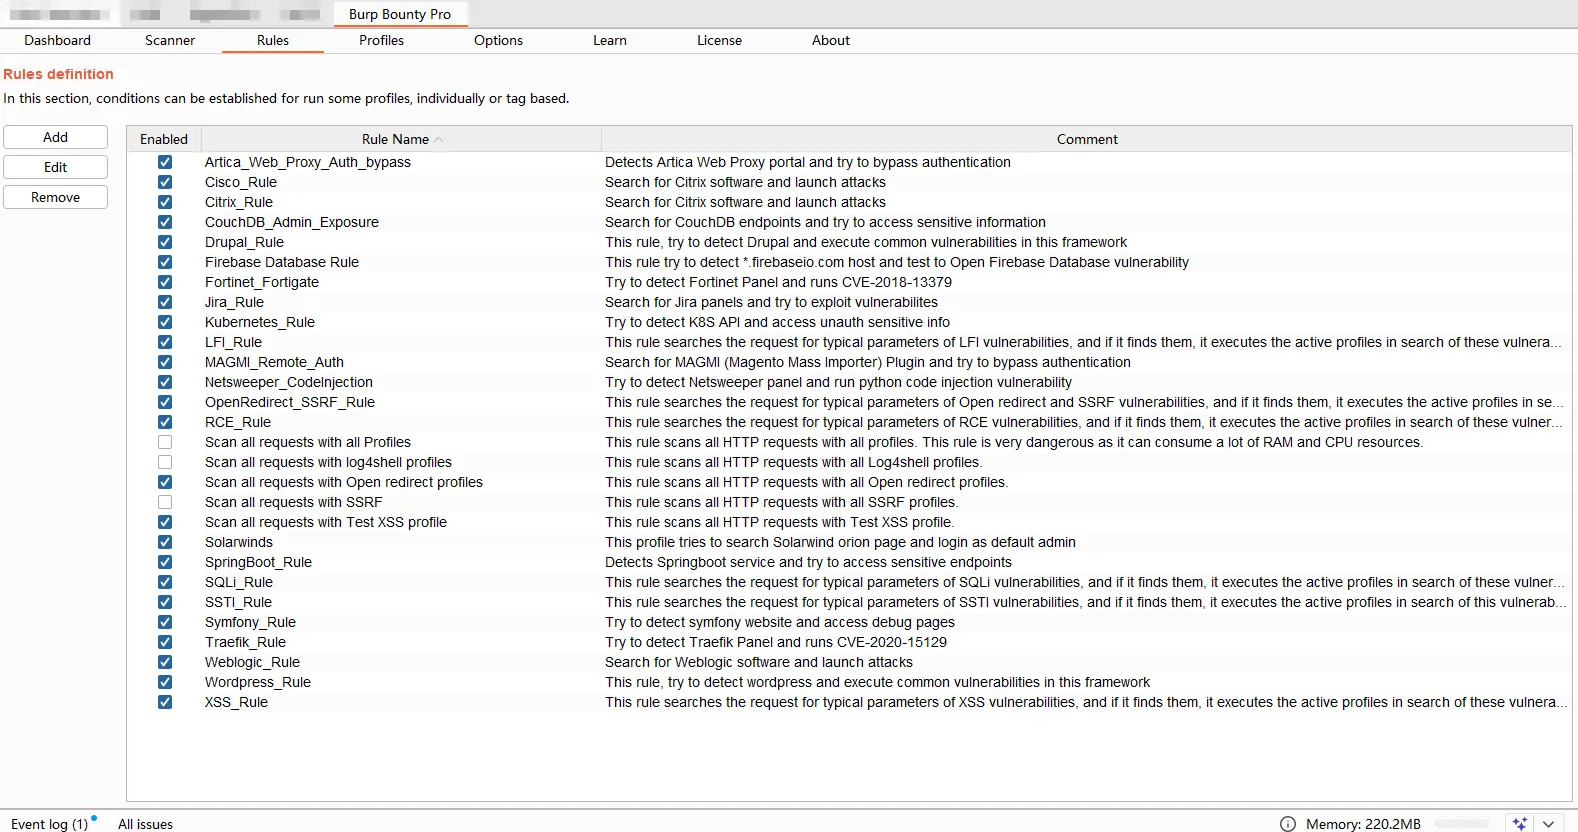
Task: Toggle the Kubernetes_Rule checkbox
Action: (165, 322)
